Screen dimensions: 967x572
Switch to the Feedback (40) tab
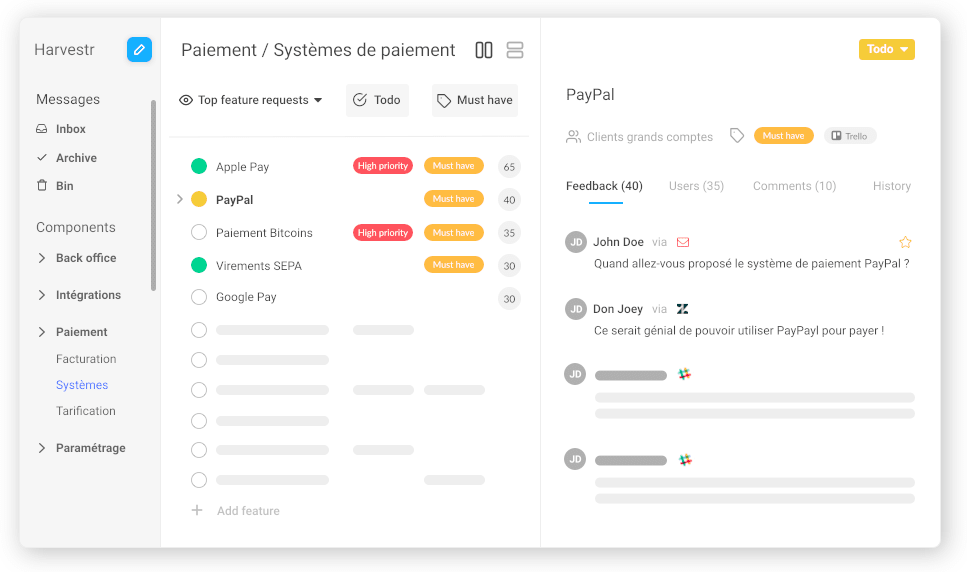tap(604, 186)
